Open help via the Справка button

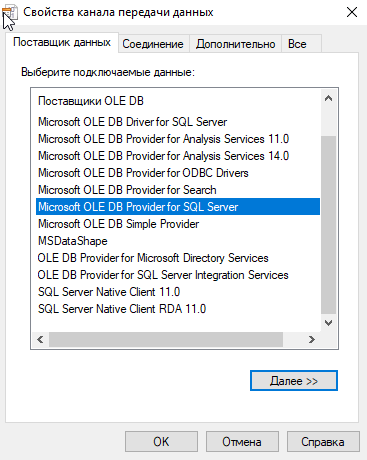323,442
